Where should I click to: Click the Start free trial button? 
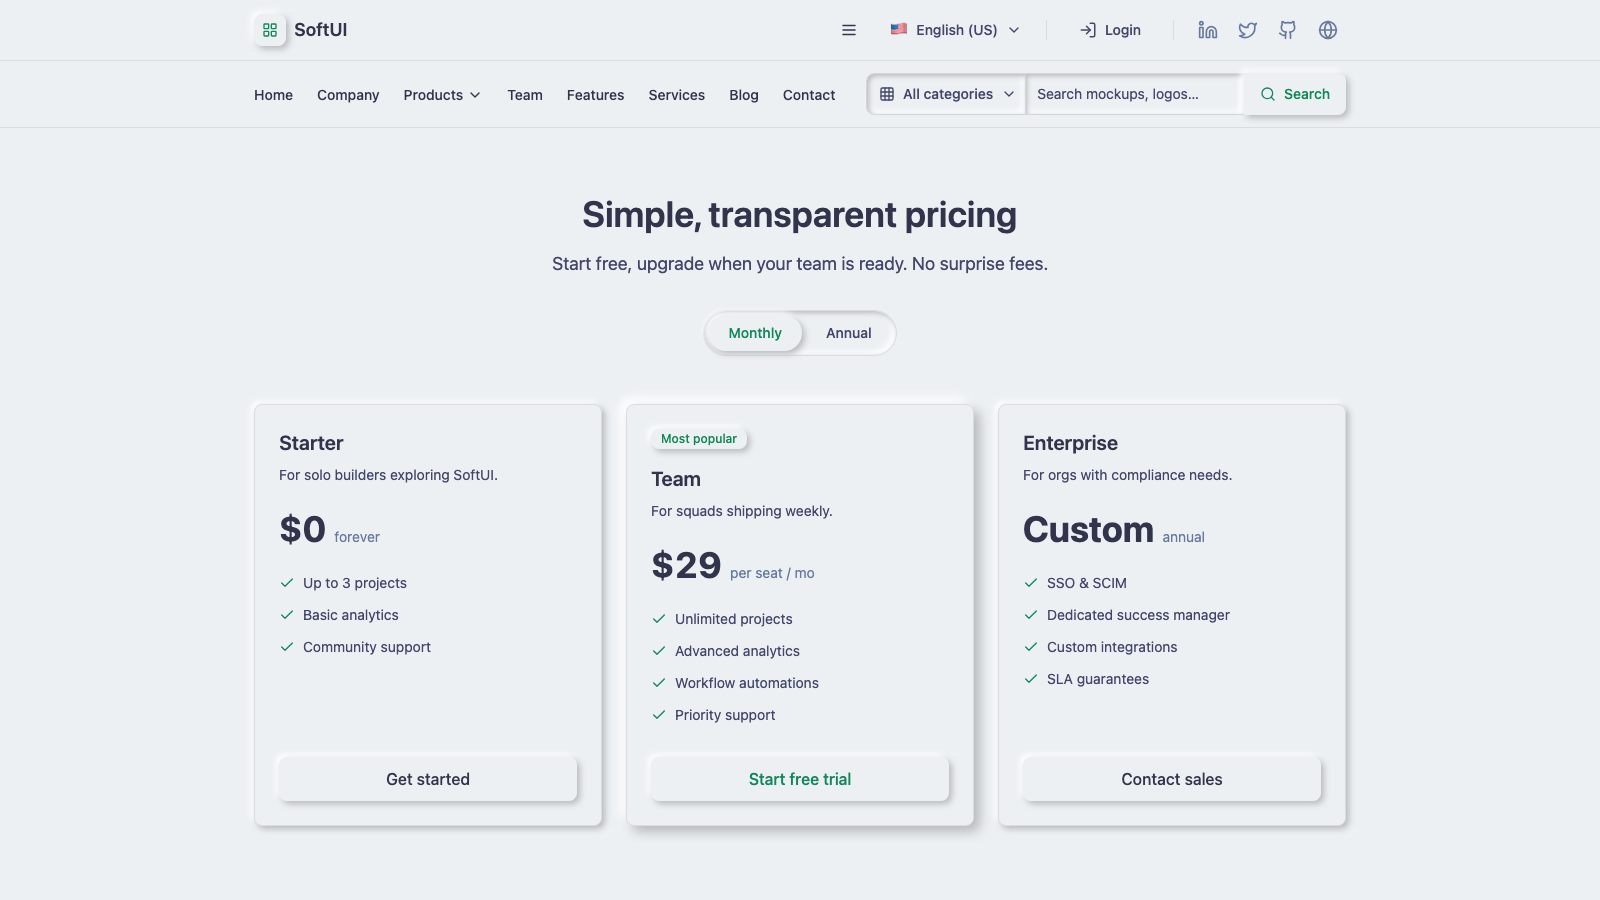click(800, 779)
